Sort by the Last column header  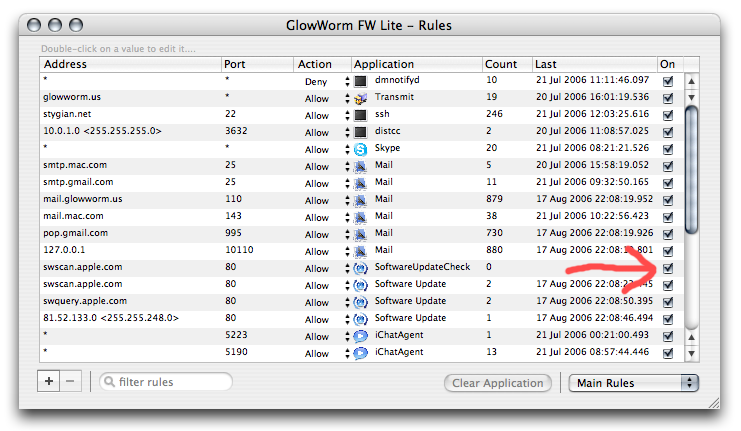click(x=595, y=64)
